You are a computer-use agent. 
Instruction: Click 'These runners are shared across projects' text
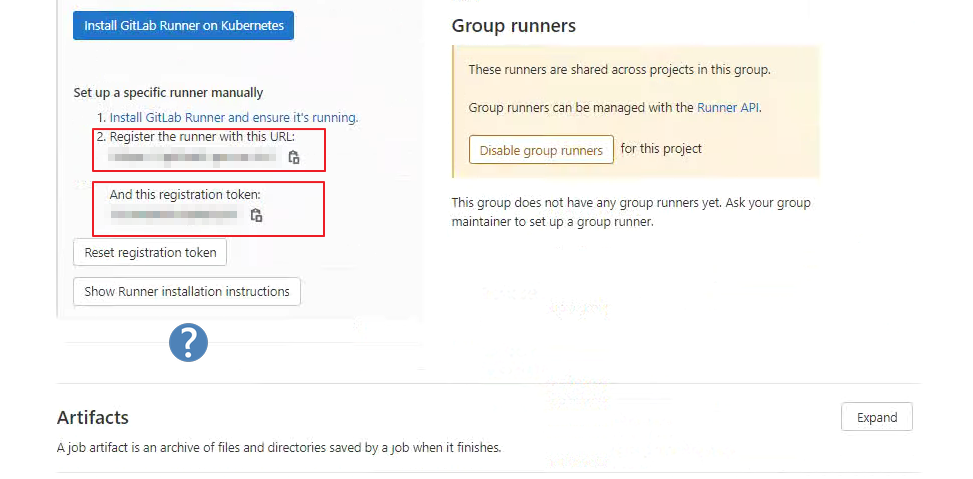pyautogui.click(x=619, y=69)
